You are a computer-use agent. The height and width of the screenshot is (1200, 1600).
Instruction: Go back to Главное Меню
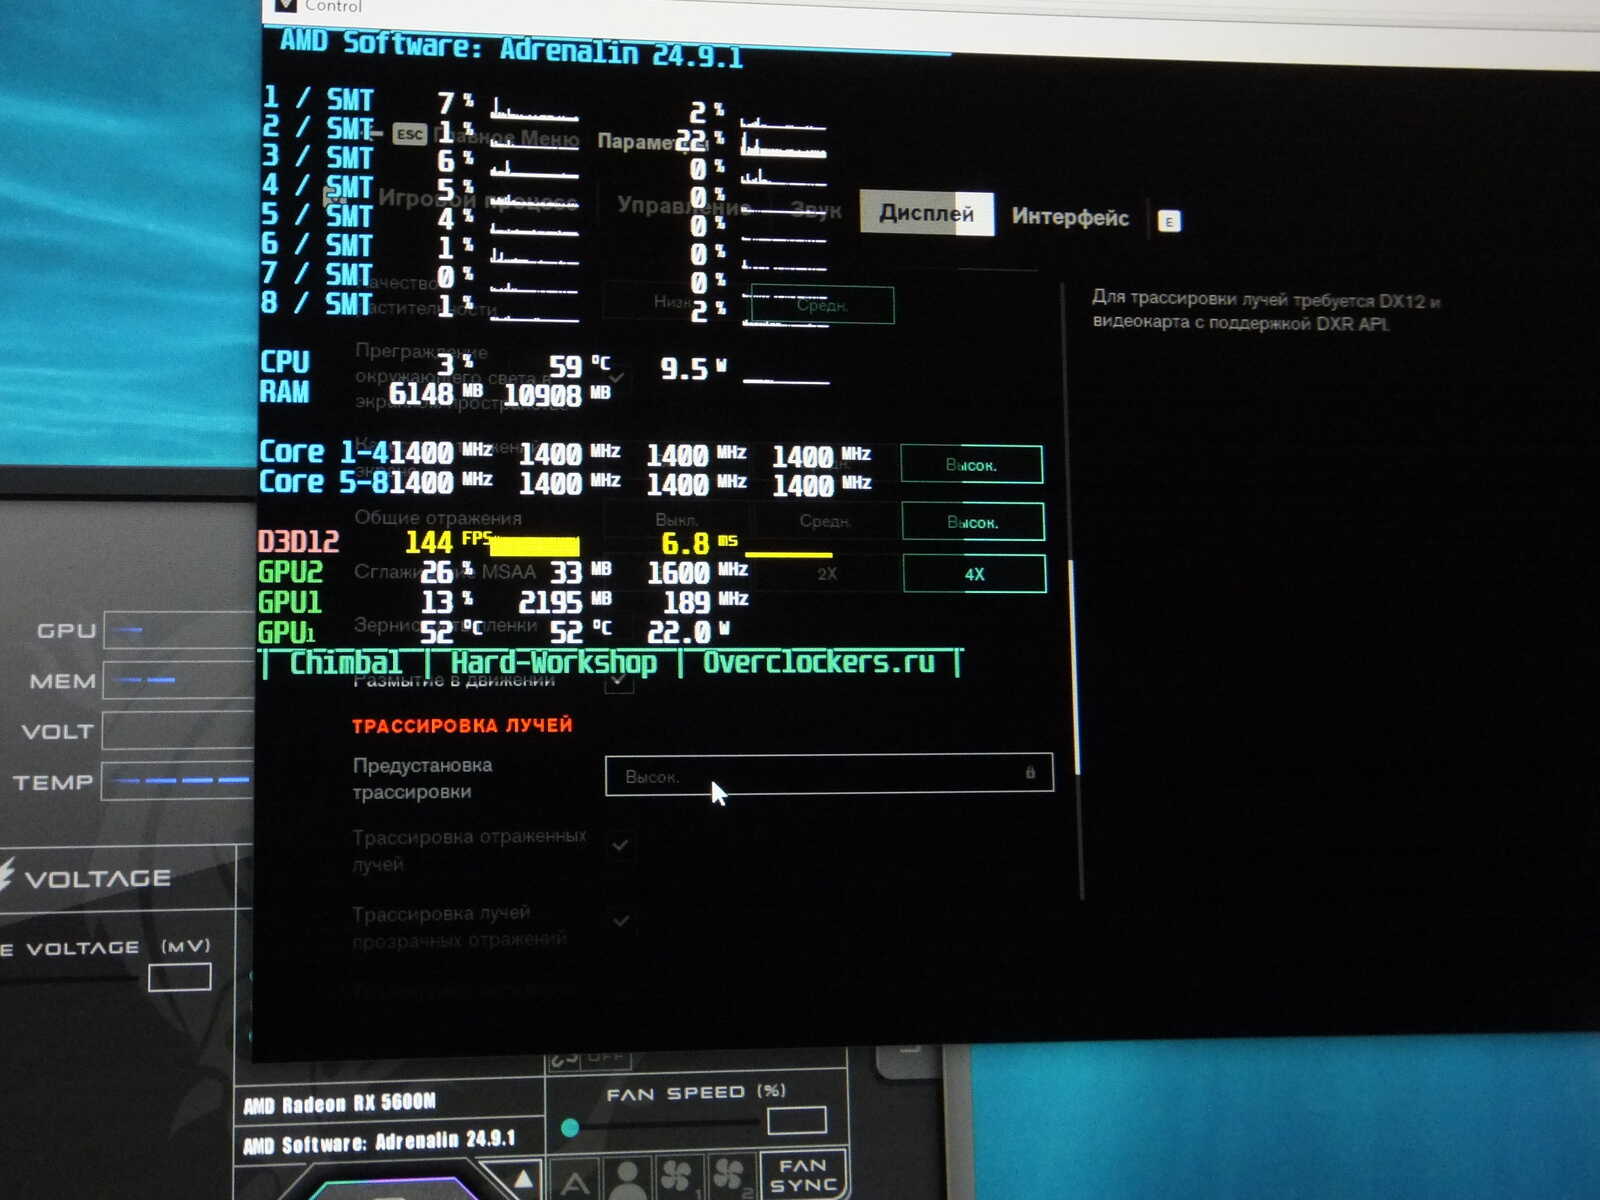click(507, 139)
